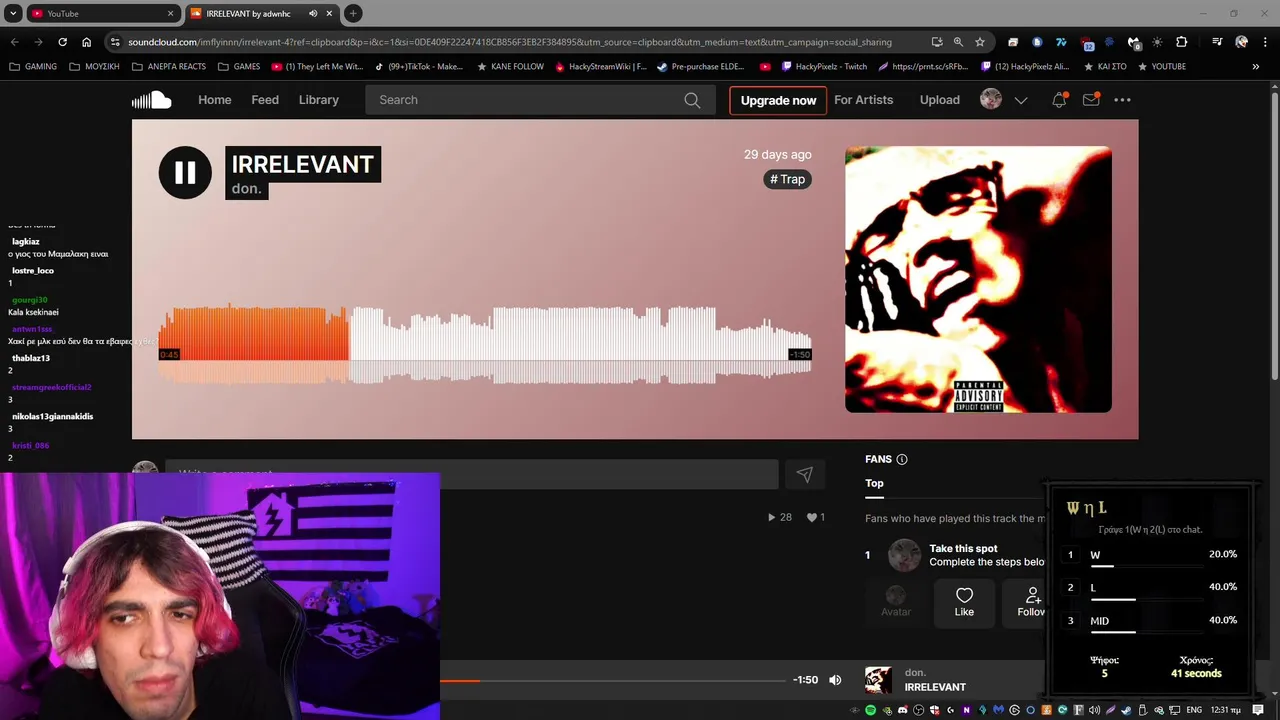Go to the browser home page

click(86, 42)
